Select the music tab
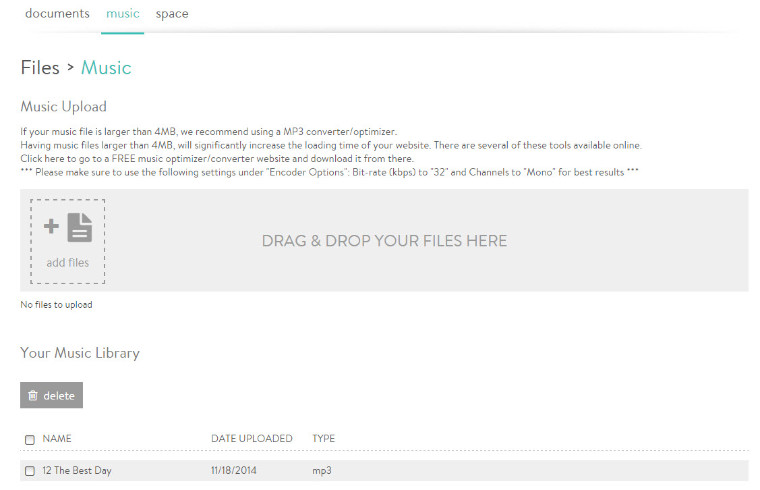 [x=123, y=14]
